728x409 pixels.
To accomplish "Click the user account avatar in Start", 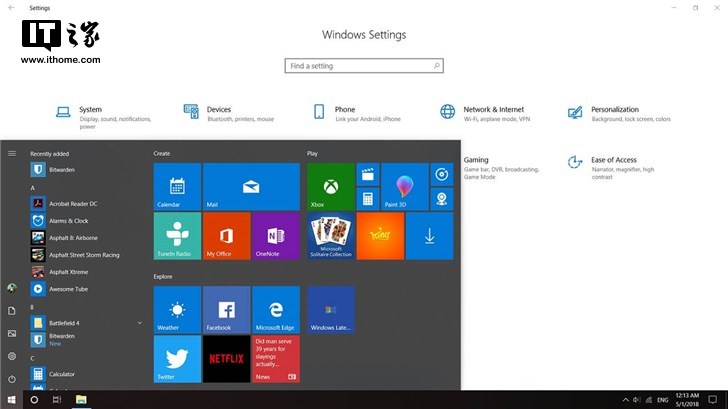I will pos(12,288).
